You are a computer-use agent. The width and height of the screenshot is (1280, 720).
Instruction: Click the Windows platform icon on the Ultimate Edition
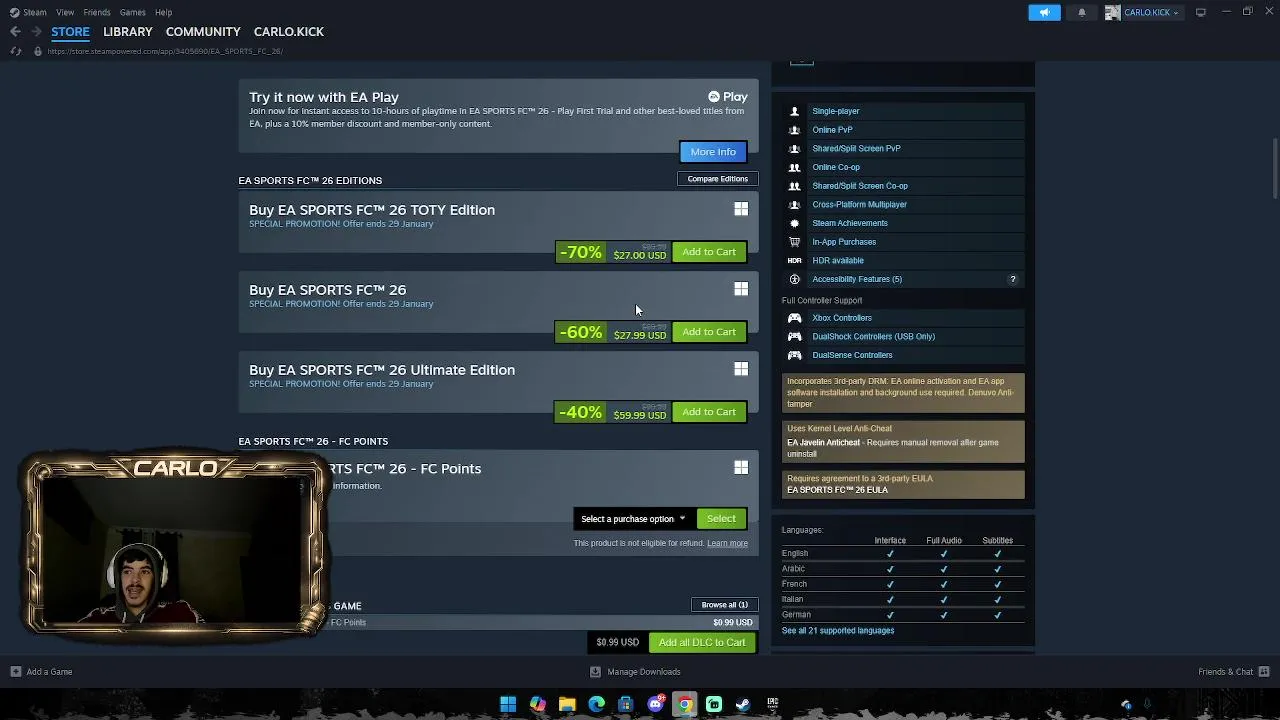pyautogui.click(x=741, y=369)
